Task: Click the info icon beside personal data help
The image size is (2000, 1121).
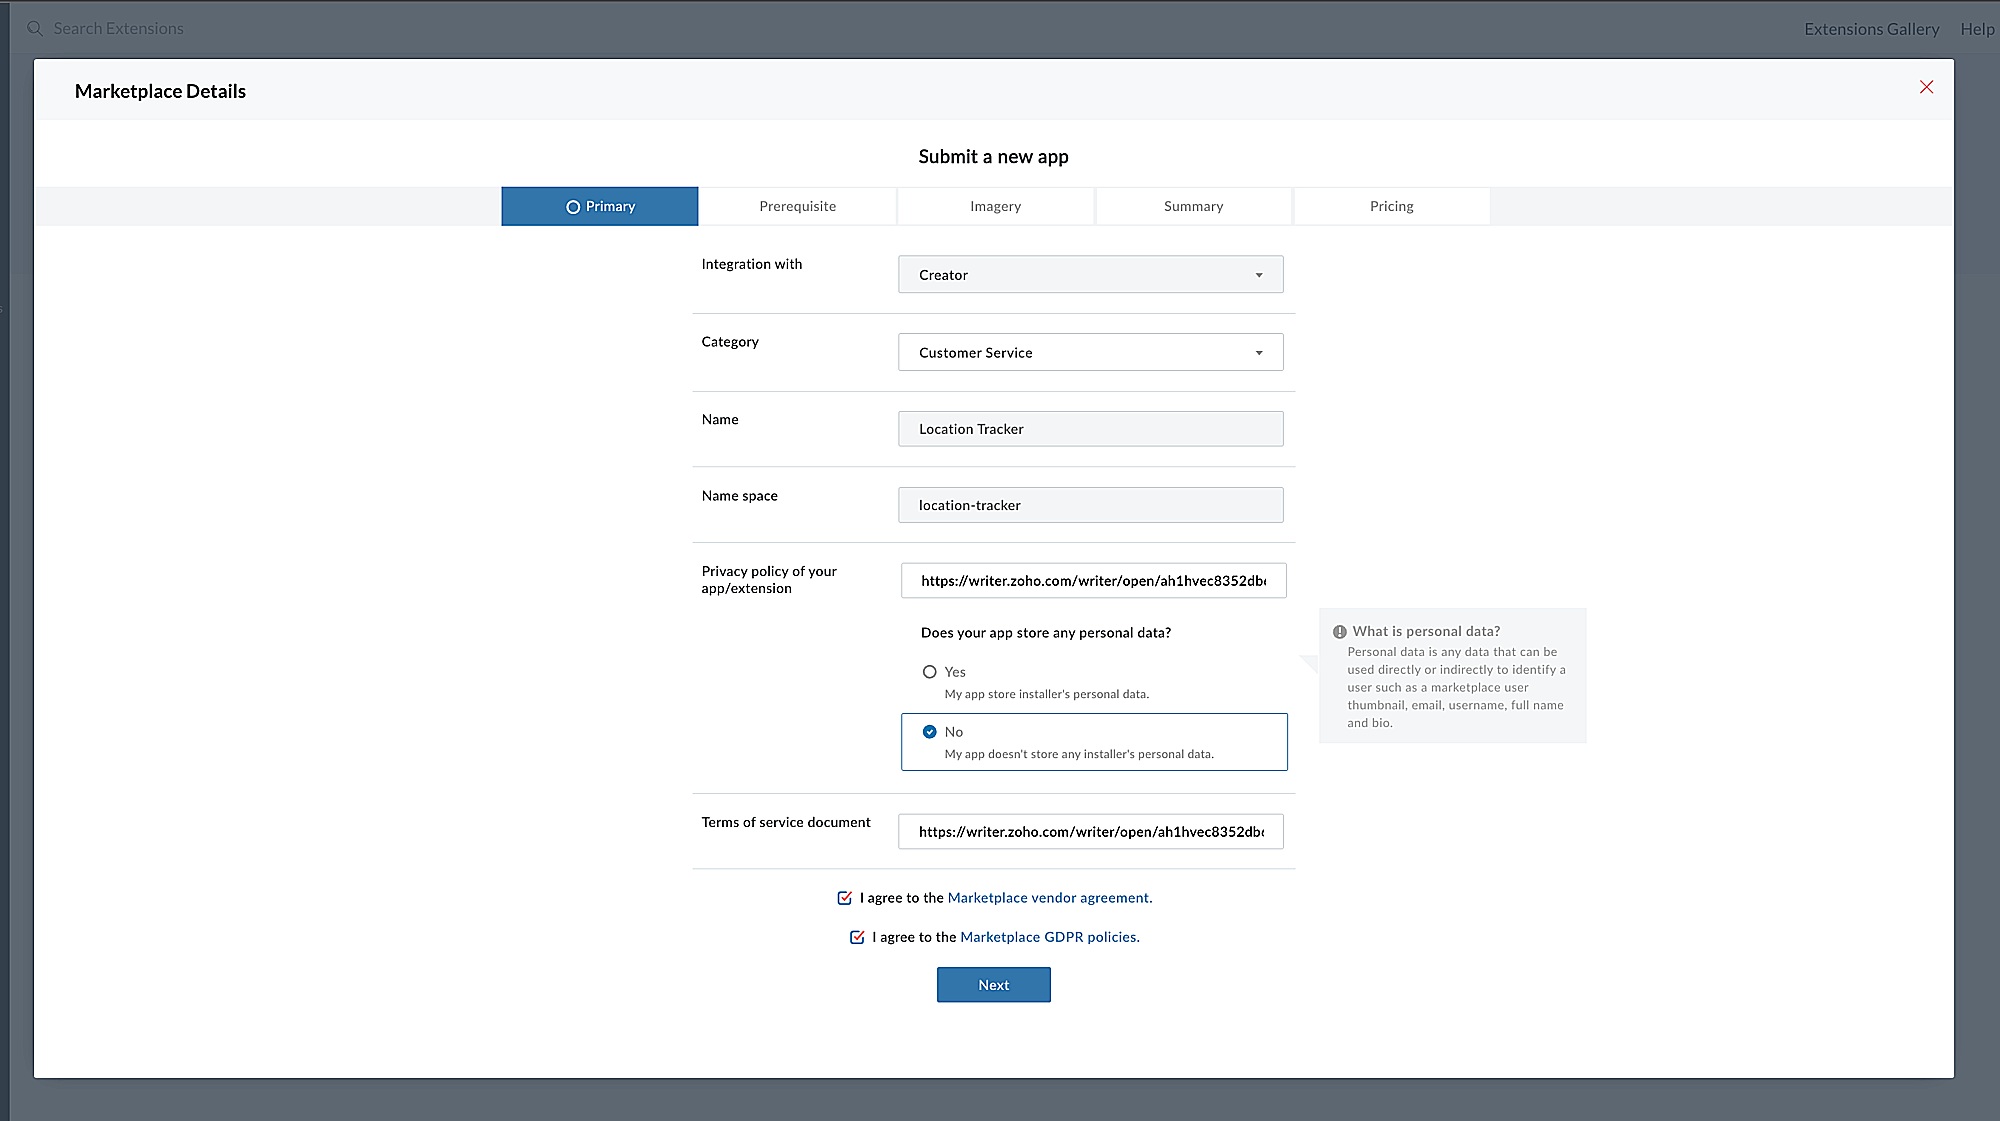Action: click(x=1339, y=632)
